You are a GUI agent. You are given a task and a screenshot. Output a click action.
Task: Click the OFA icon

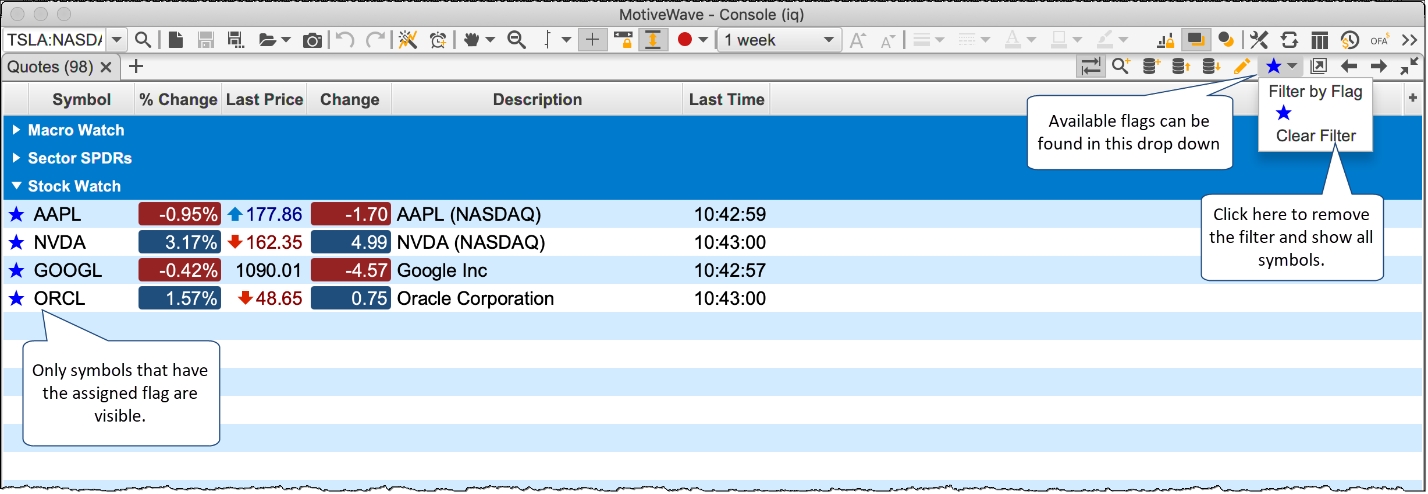click(x=1380, y=40)
